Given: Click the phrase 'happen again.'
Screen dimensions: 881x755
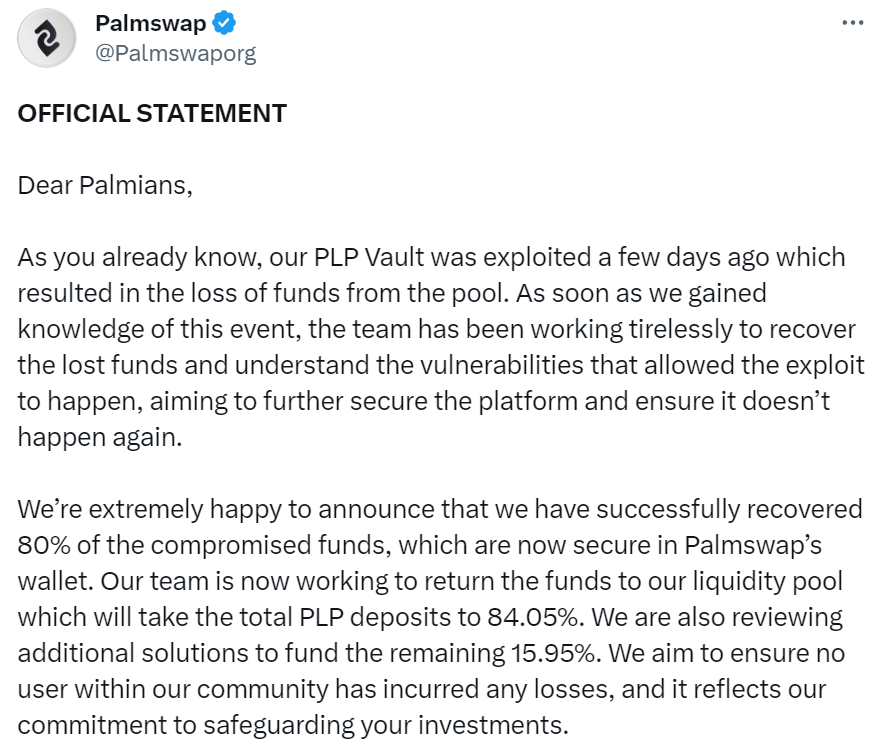Looking at the screenshot, I should point(100,438).
